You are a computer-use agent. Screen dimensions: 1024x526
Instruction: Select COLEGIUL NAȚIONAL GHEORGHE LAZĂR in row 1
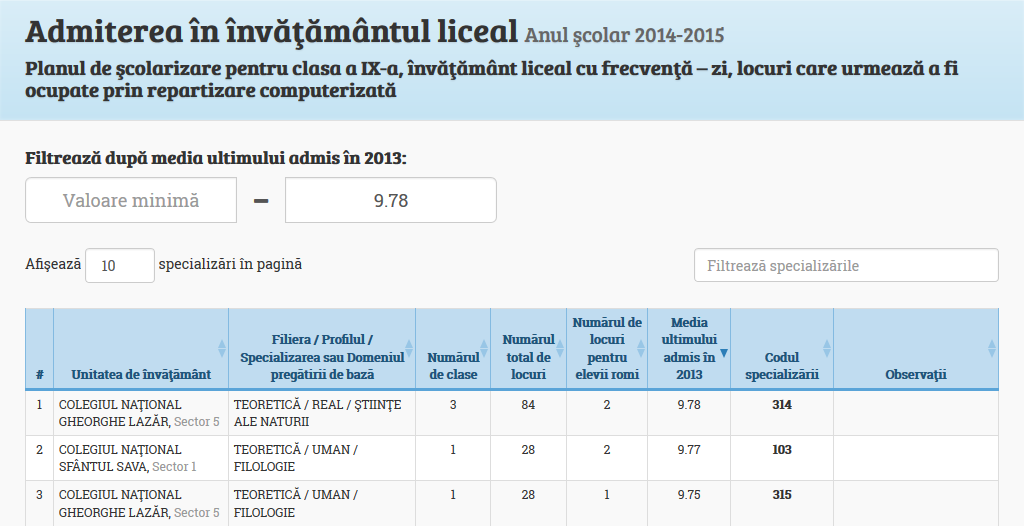point(139,413)
